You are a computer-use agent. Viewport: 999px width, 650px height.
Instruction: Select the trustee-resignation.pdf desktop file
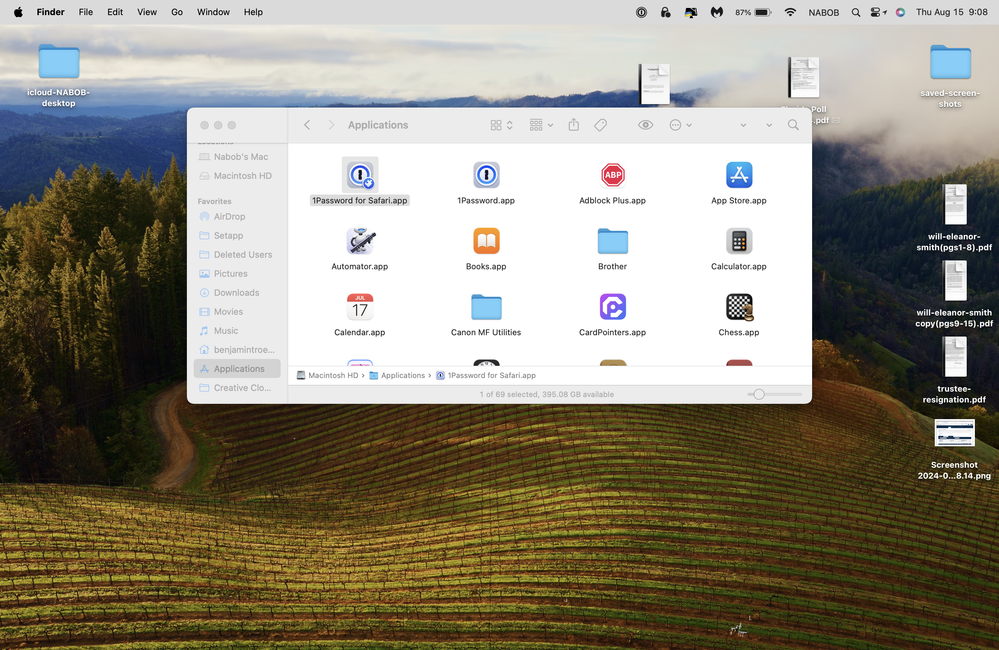click(954, 370)
